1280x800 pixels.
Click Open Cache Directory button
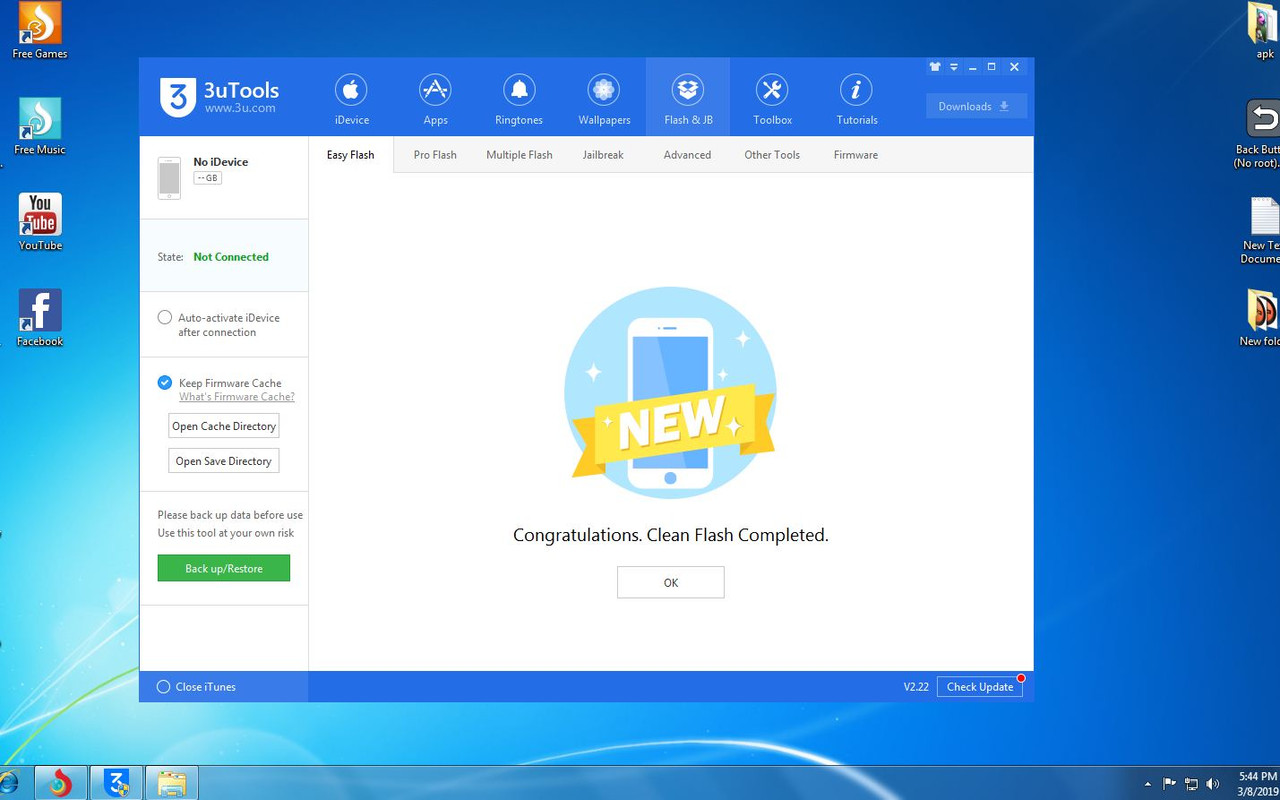click(x=223, y=426)
